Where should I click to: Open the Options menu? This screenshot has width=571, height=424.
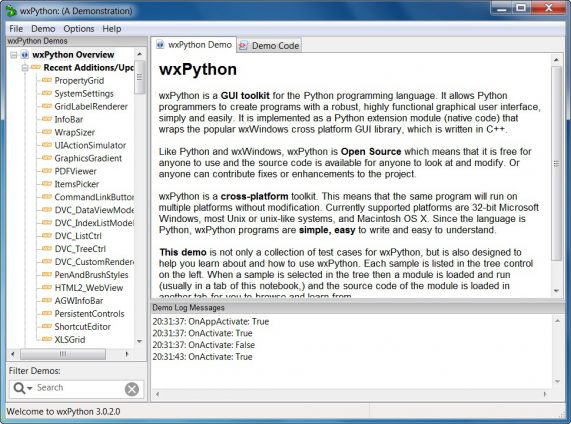pyautogui.click(x=79, y=29)
